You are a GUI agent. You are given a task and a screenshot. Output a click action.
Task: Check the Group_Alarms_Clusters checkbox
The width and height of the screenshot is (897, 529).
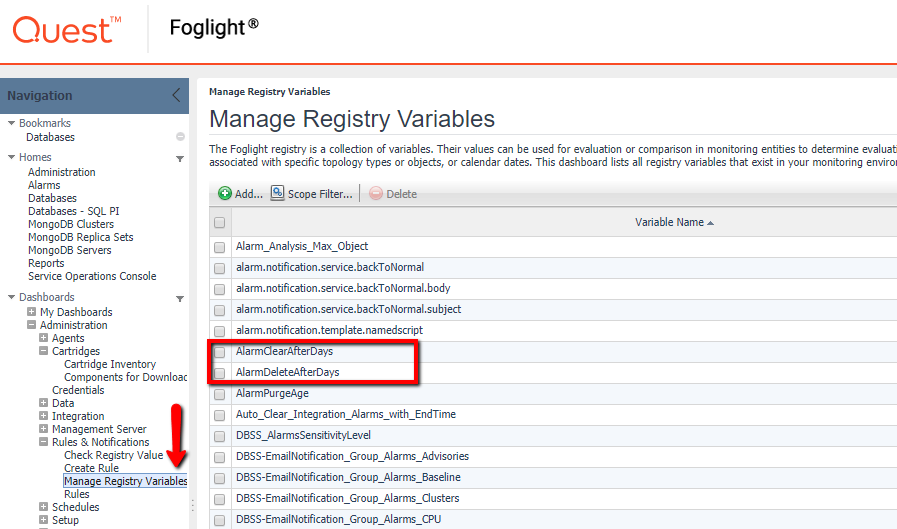pyautogui.click(x=219, y=499)
